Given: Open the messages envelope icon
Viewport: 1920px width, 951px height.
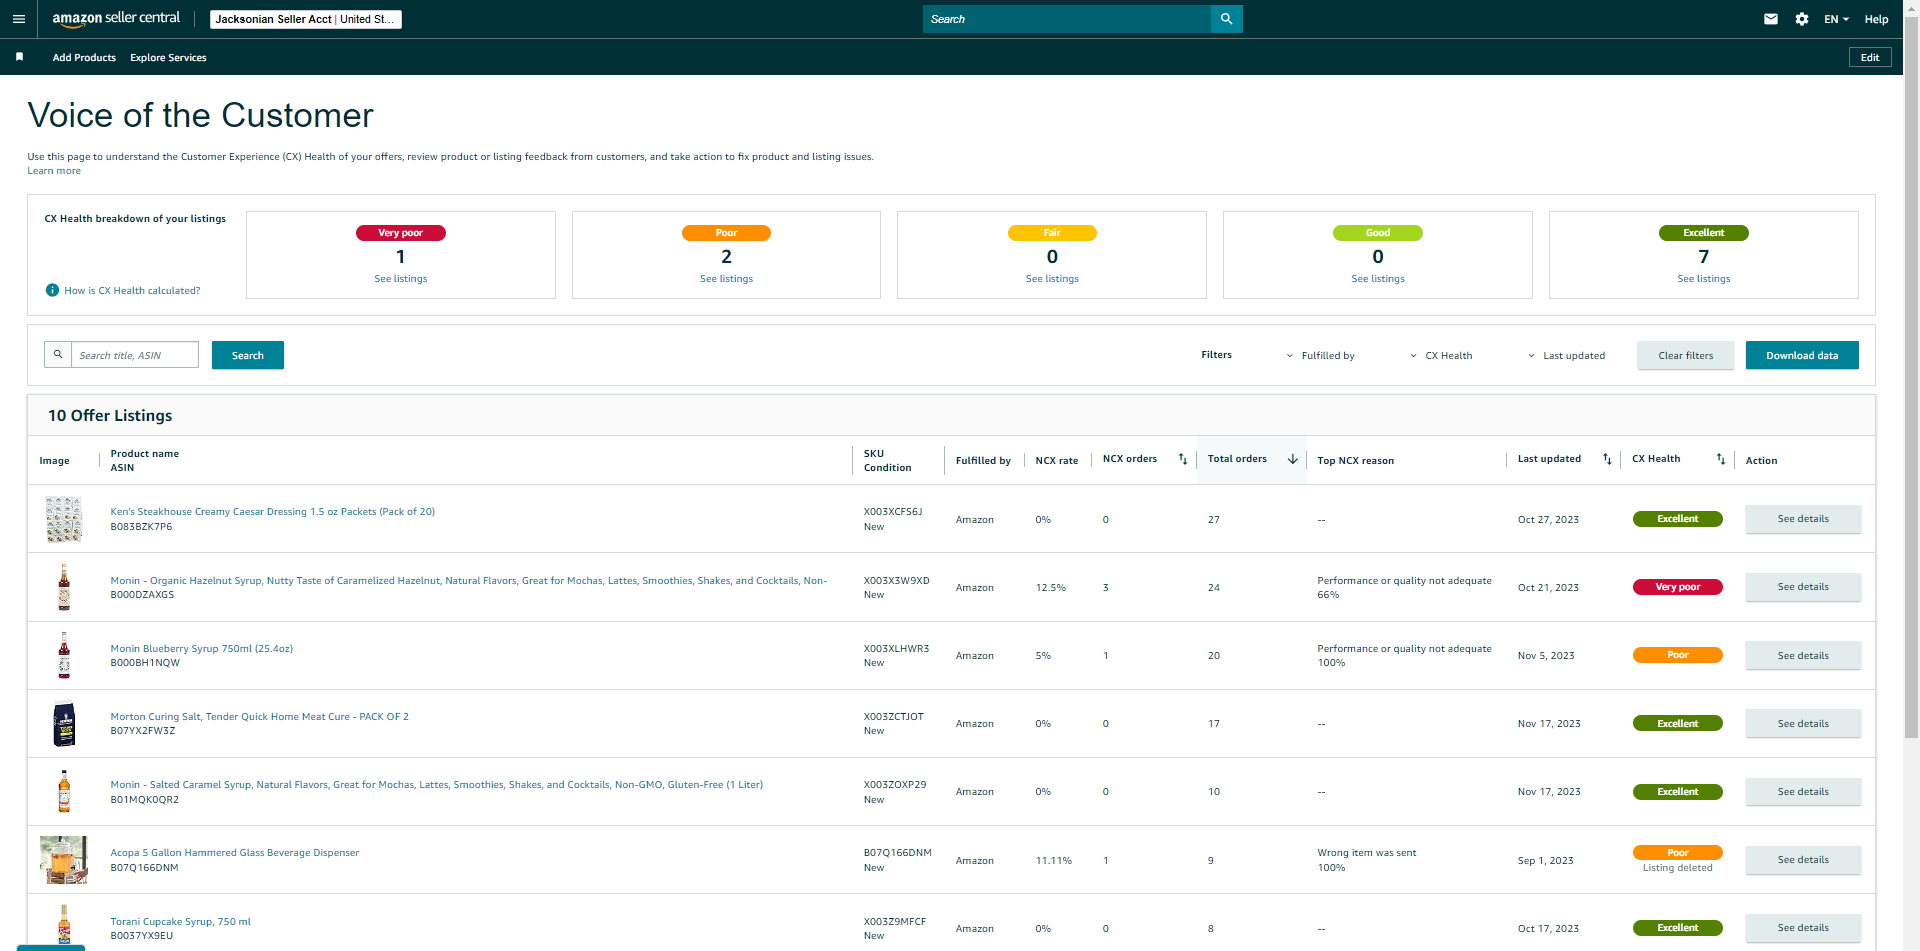Looking at the screenshot, I should click(1770, 19).
